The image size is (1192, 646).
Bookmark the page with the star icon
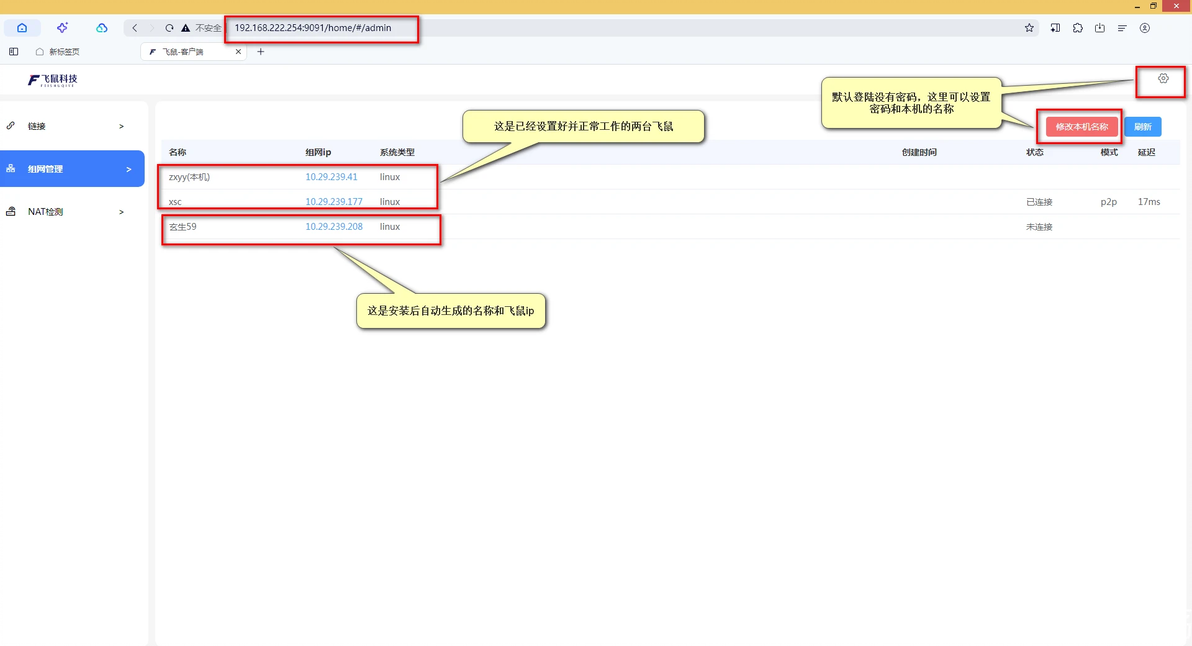pyautogui.click(x=1029, y=28)
